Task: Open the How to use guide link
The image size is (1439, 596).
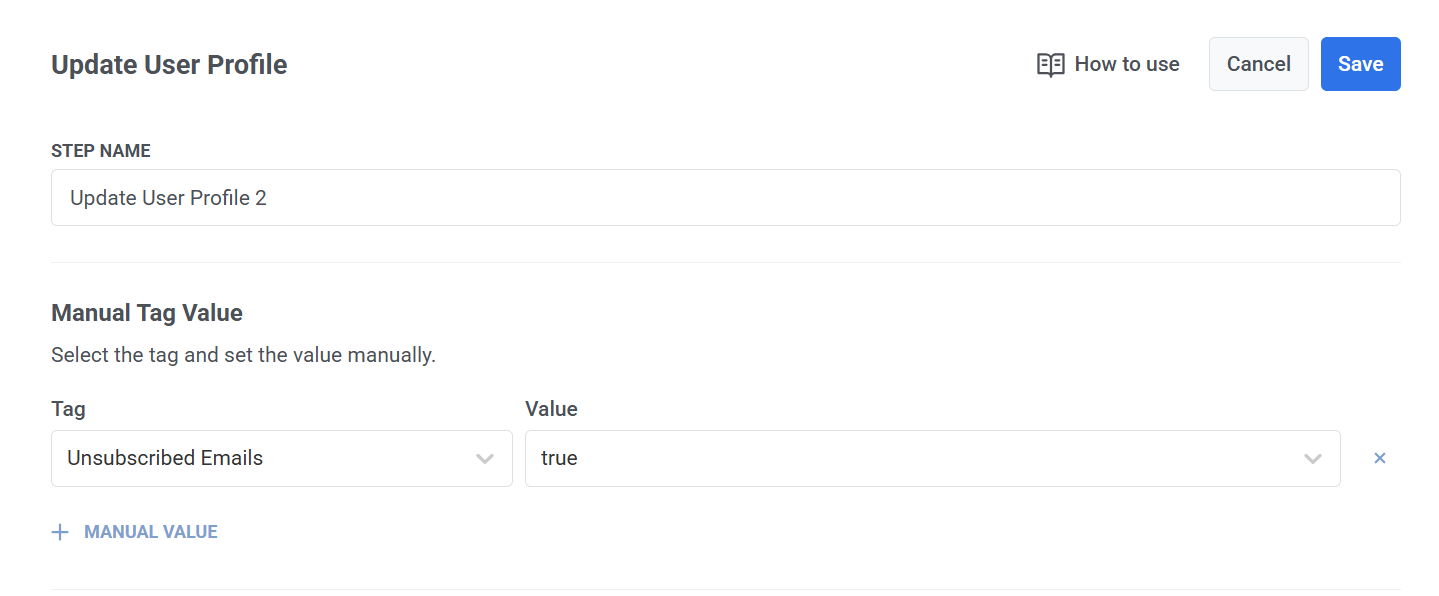Action: (1126, 65)
